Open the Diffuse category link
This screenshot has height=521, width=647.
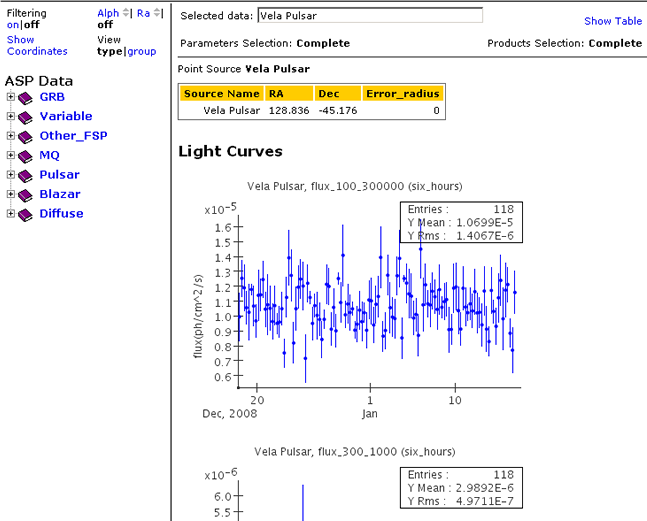coord(61,213)
